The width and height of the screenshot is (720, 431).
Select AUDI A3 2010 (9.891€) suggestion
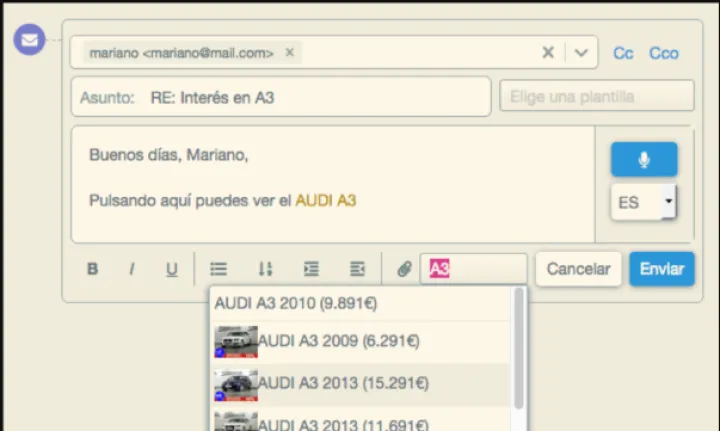360,303
